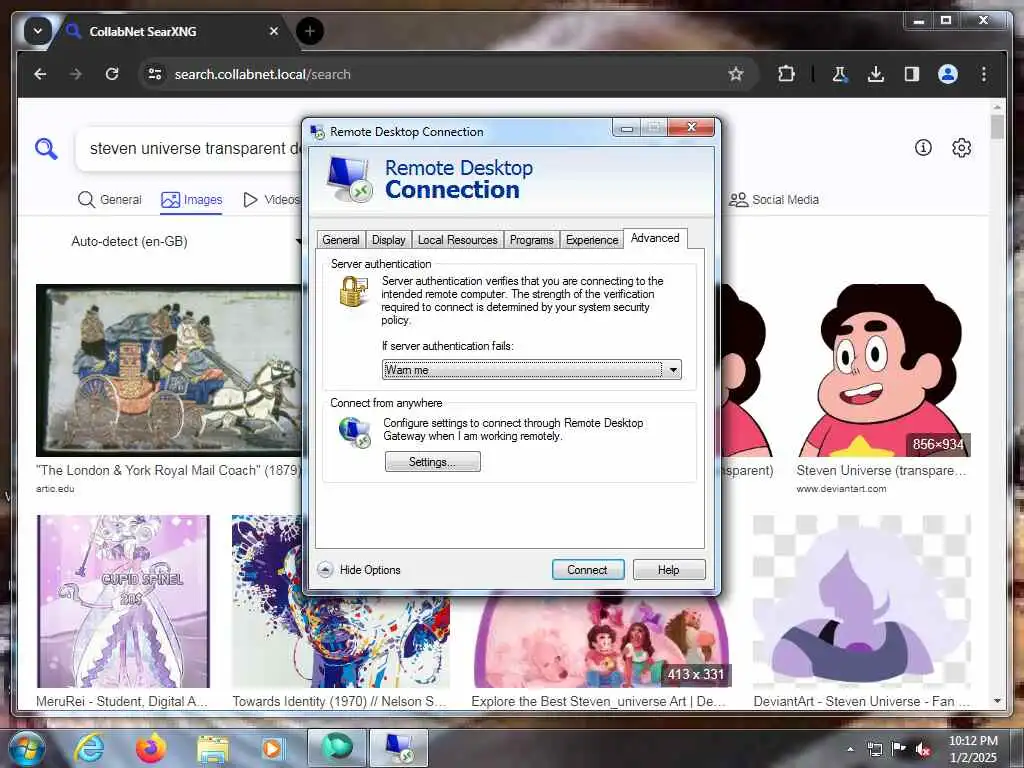
Task: Open the browser extensions puzzle icon
Action: point(786,74)
